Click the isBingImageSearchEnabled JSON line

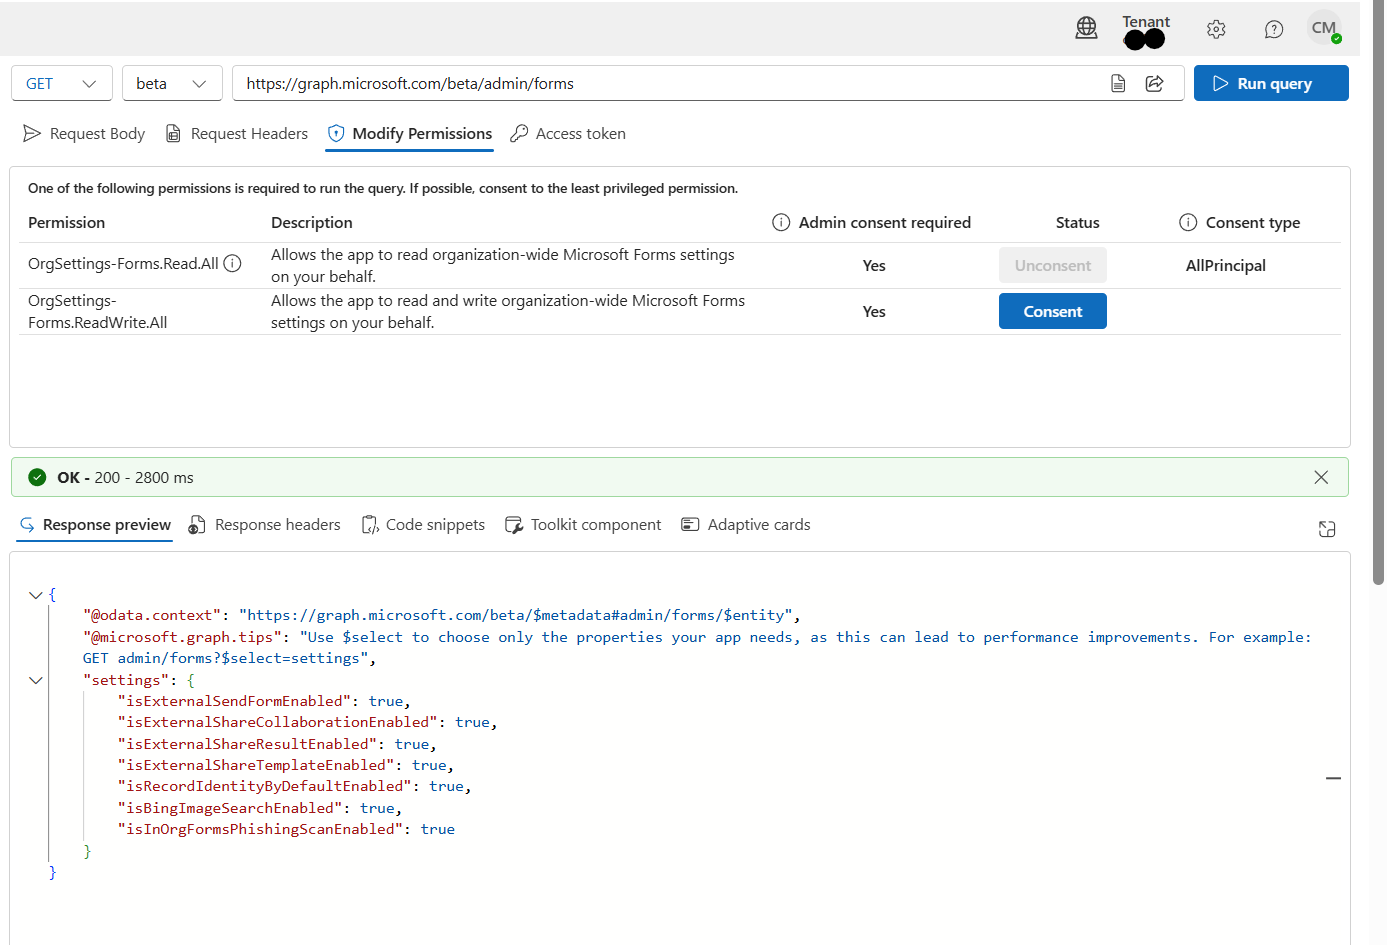coord(260,808)
